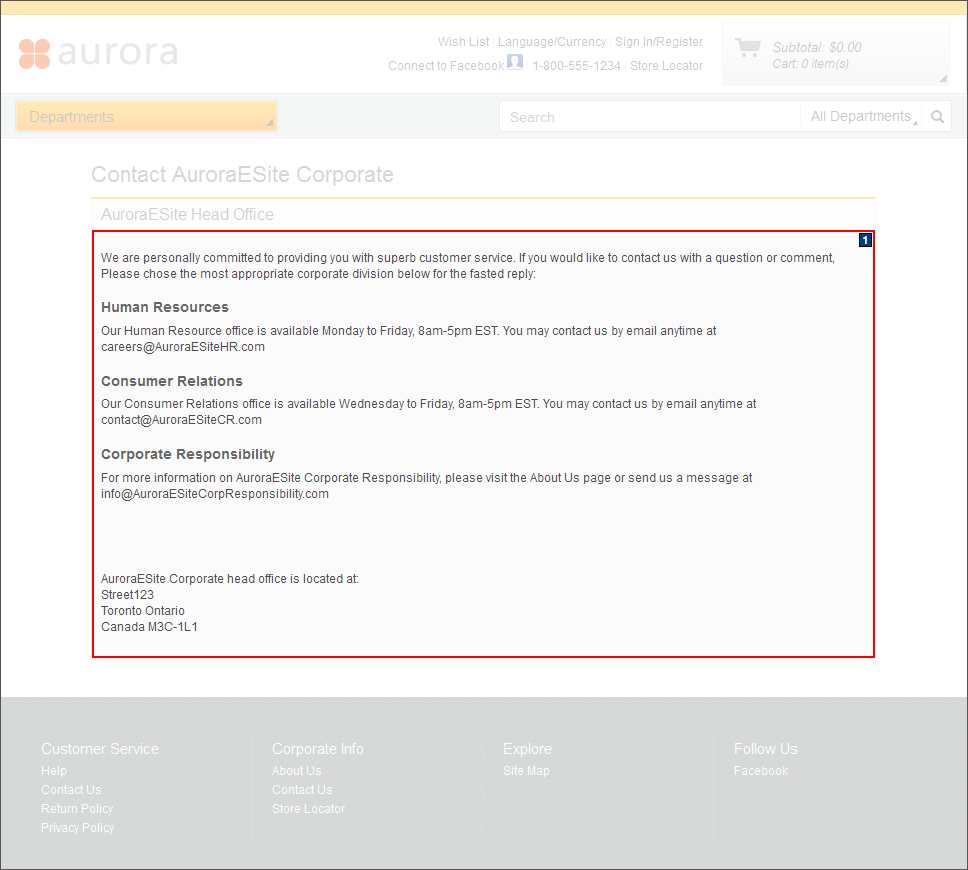Click the Facebook profile icon beside Connect to Facebook
Viewport: 968px width, 870px height.
(x=514, y=62)
